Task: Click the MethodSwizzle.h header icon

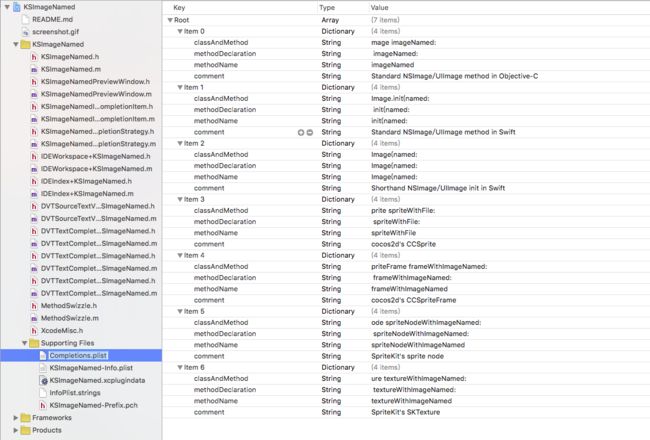Action: (x=34, y=306)
